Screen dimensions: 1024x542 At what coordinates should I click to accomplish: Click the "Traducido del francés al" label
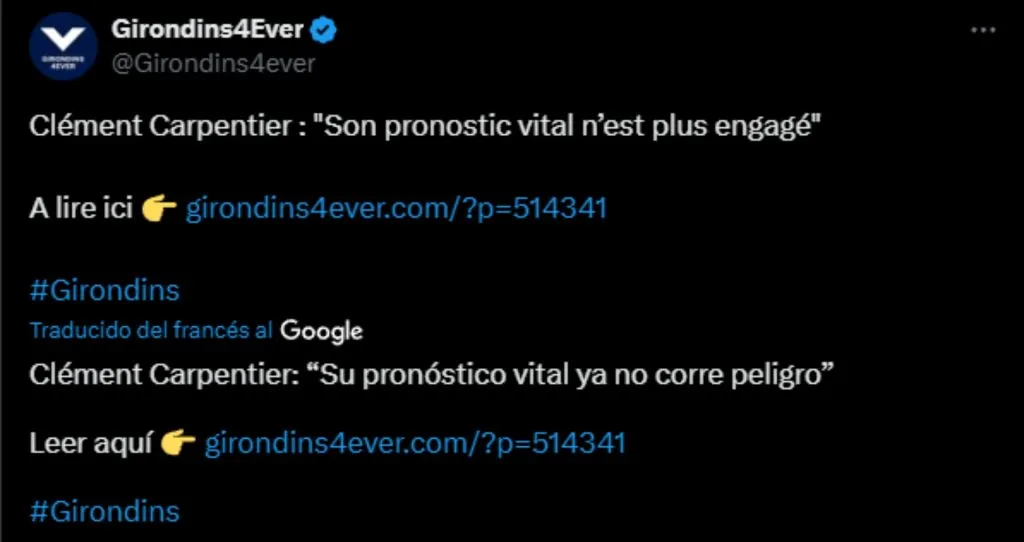coord(151,330)
